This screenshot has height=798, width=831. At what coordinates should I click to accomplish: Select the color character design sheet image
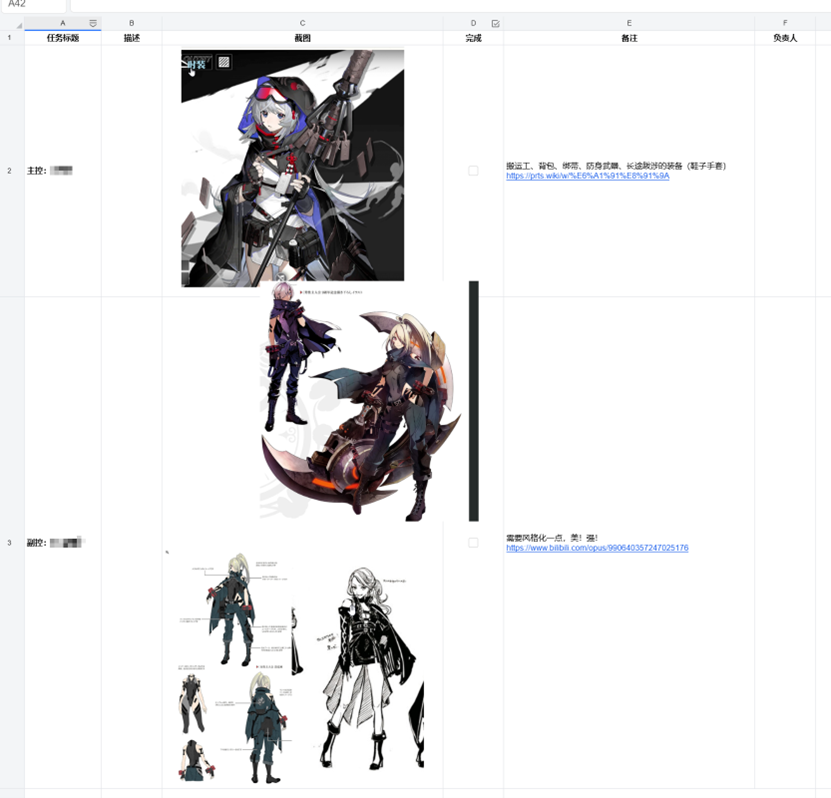(x=235, y=668)
